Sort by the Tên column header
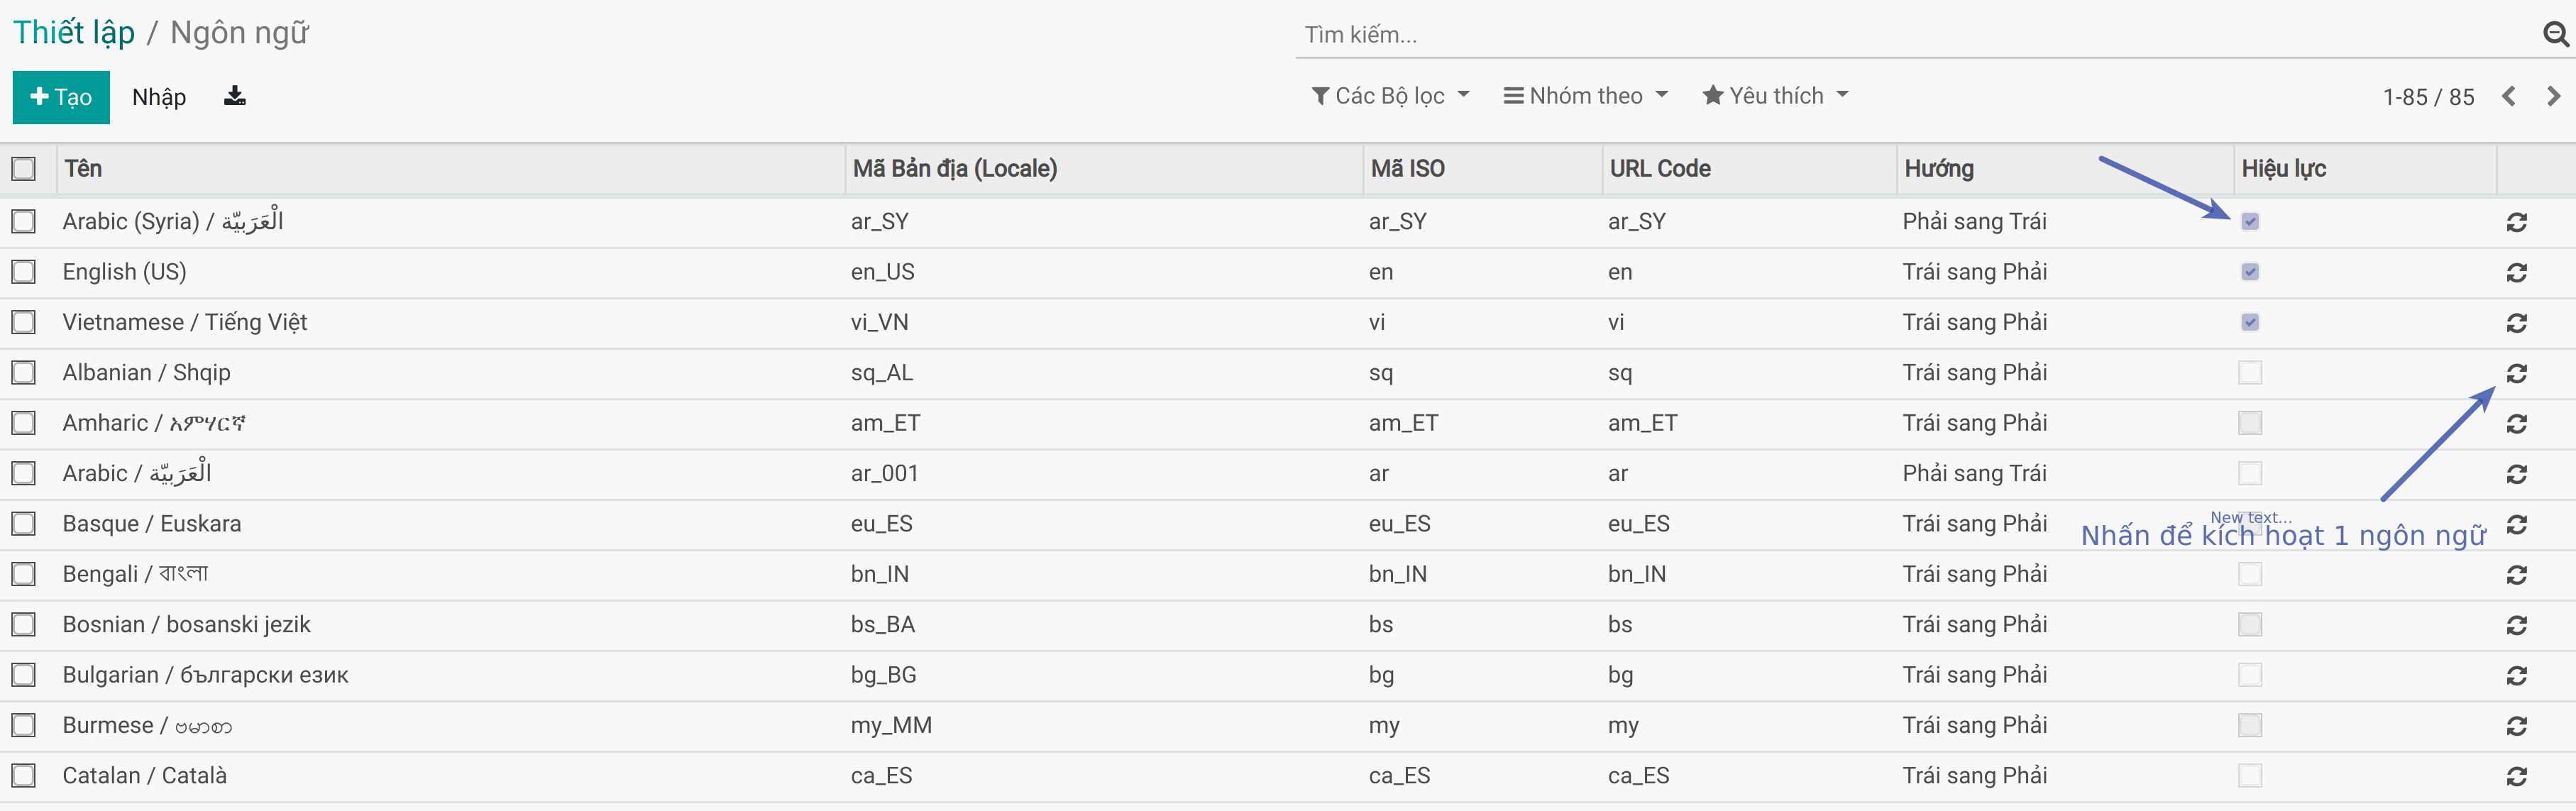The height and width of the screenshot is (811, 2576). 84,169
